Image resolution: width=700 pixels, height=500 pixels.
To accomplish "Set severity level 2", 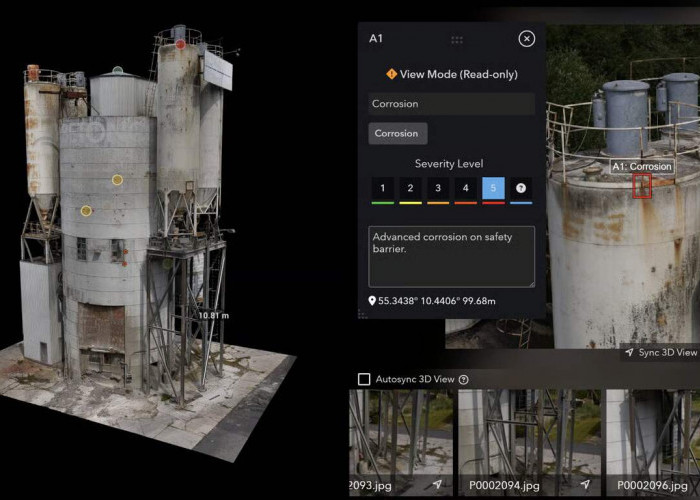I will click(410, 189).
